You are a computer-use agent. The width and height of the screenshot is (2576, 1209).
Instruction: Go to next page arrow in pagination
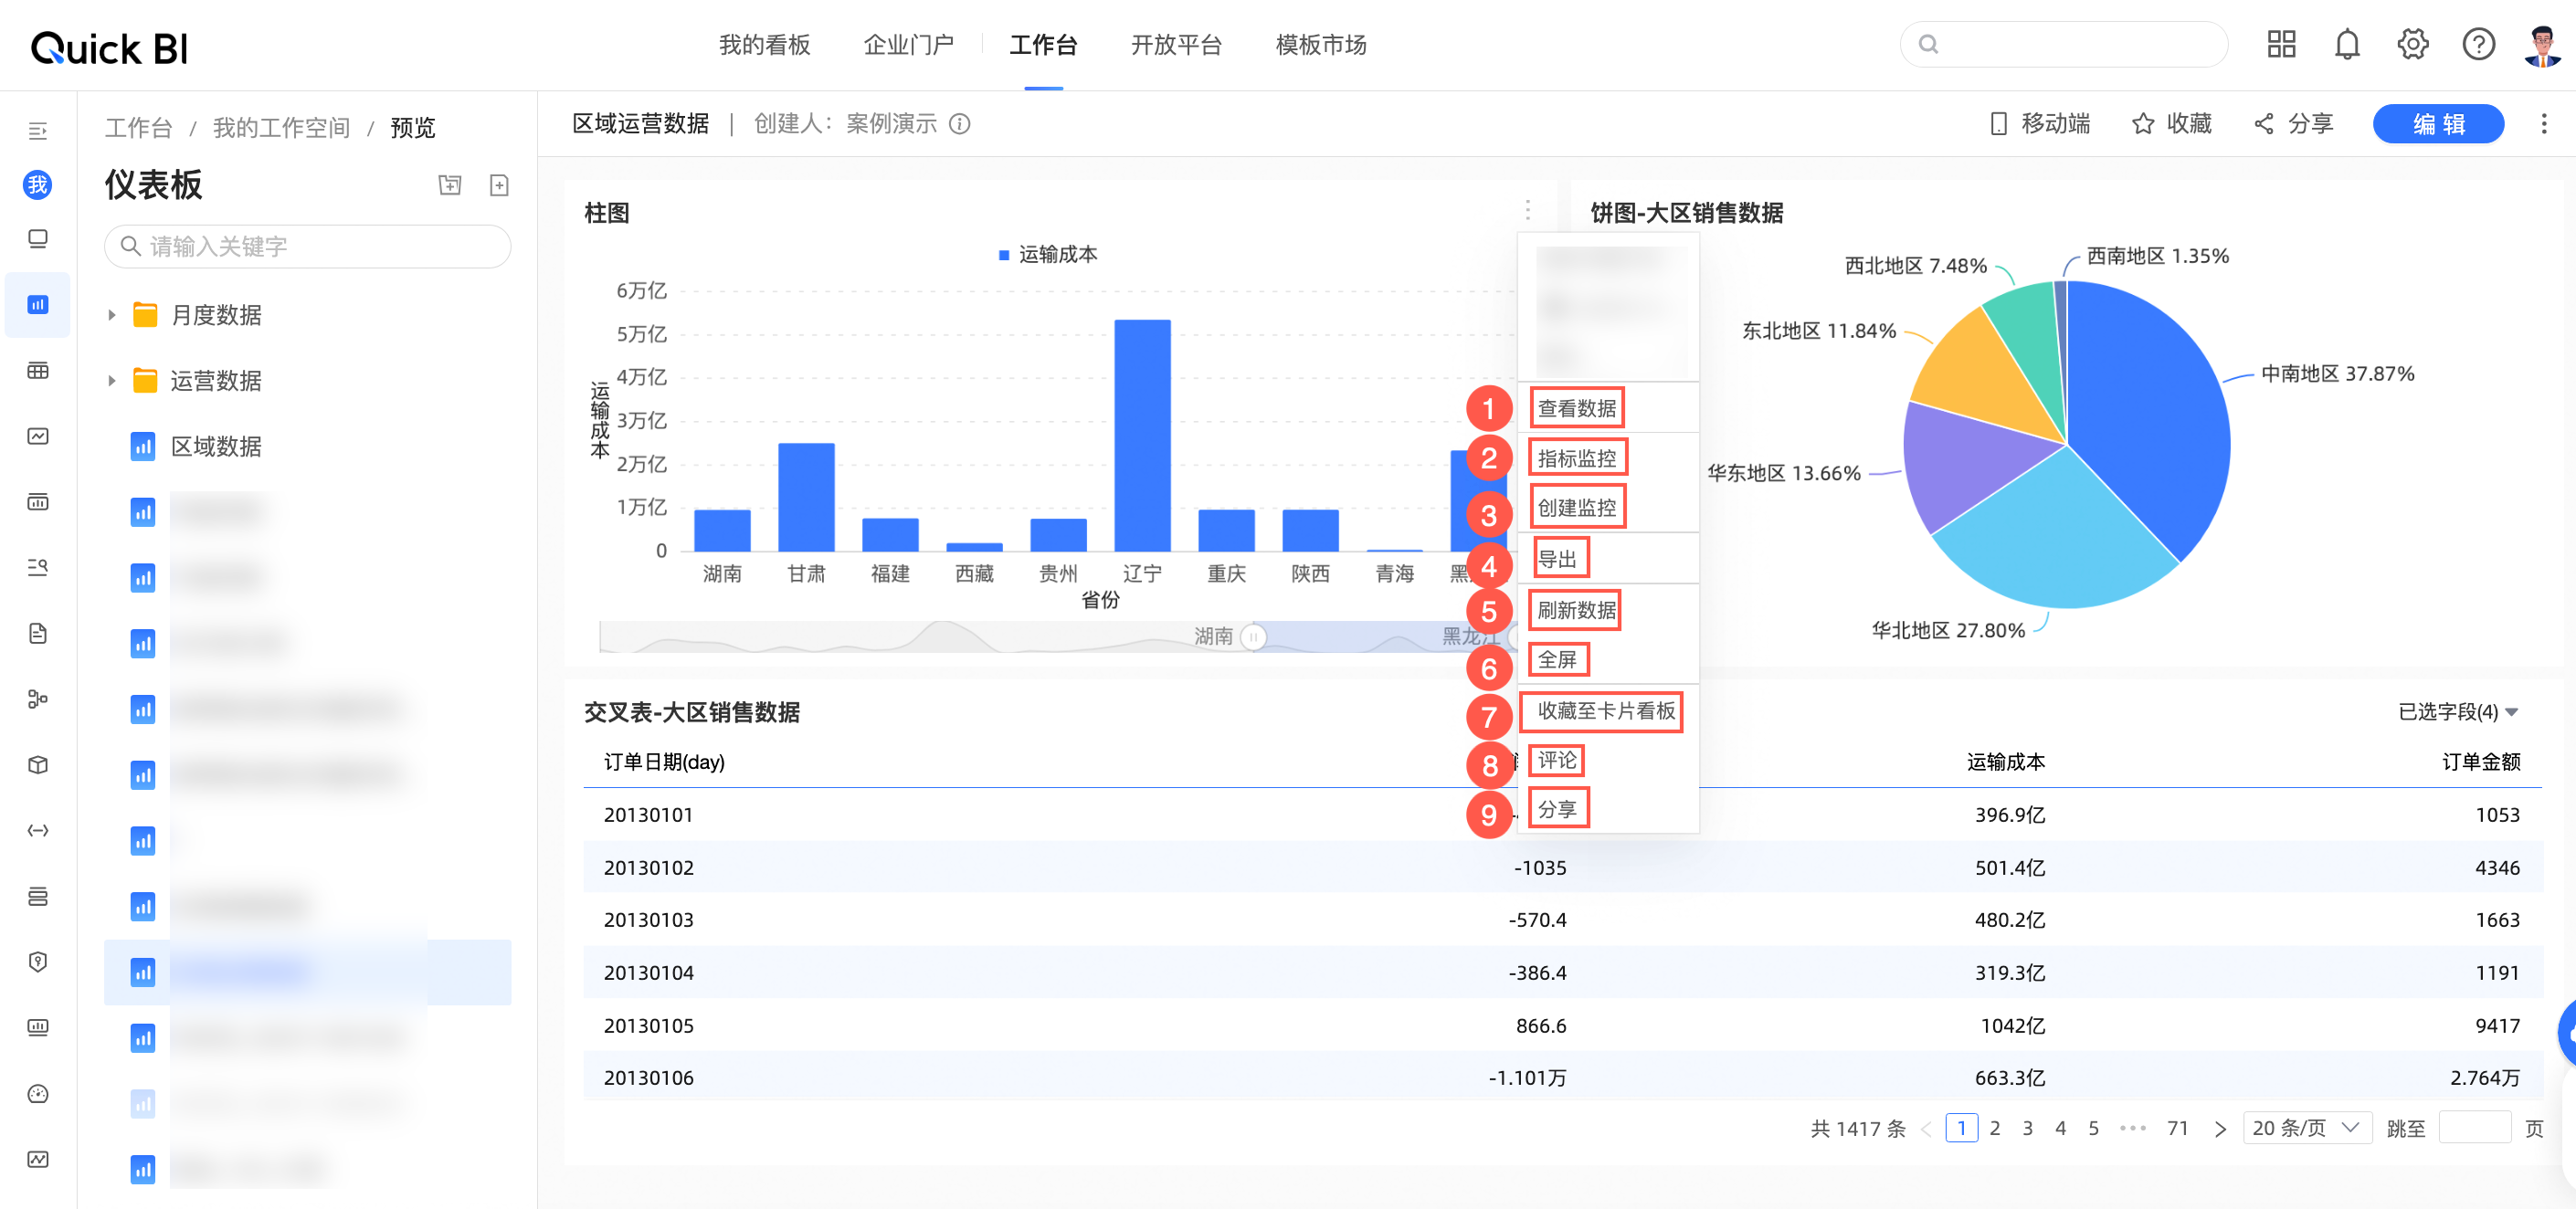[x=2220, y=1129]
